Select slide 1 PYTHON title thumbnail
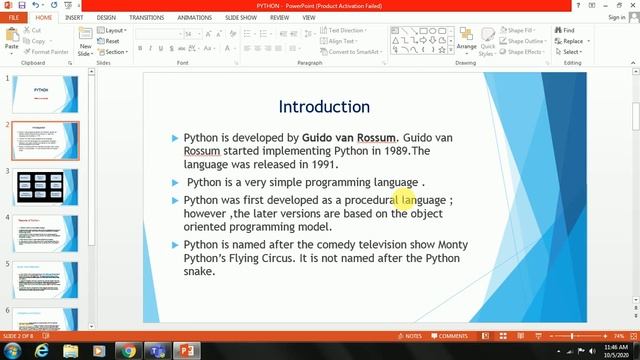 point(45,94)
